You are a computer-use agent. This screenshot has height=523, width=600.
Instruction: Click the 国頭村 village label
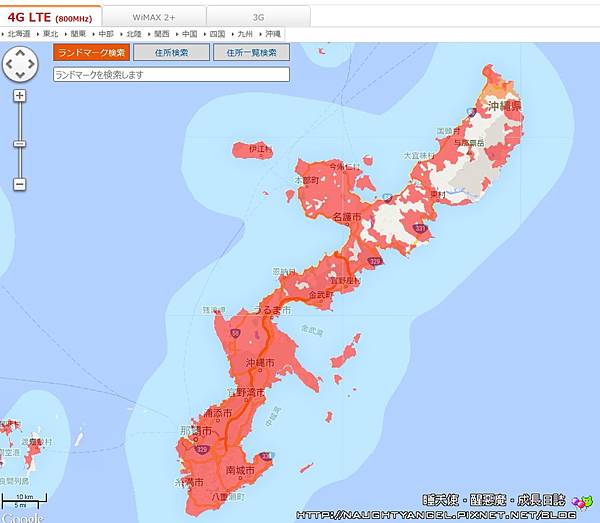(x=448, y=131)
